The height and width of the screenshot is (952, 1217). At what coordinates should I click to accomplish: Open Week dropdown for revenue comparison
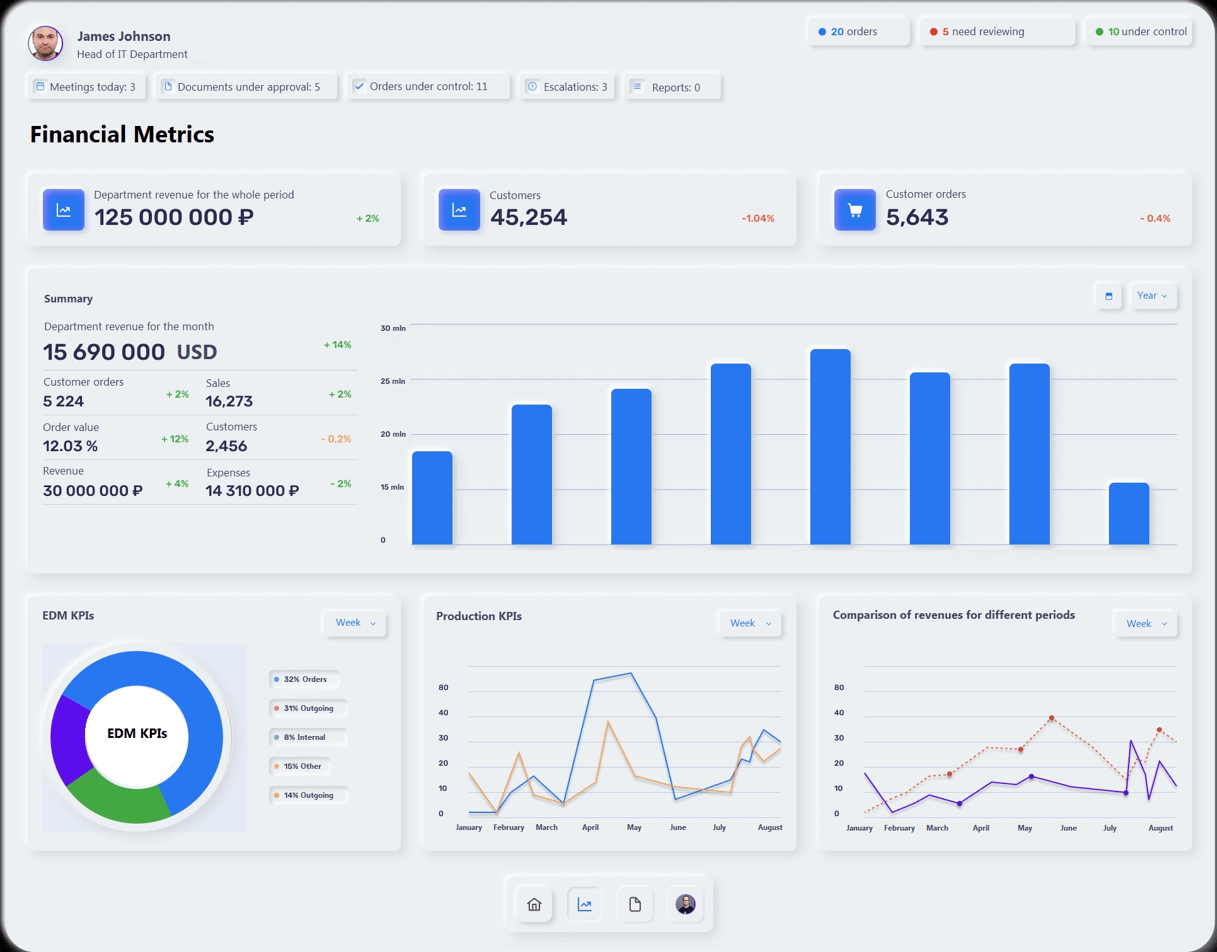coord(1145,623)
